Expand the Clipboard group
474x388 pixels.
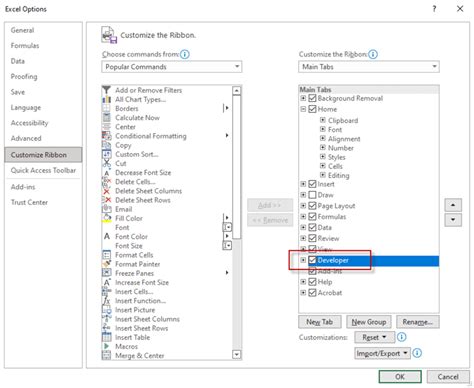(x=323, y=120)
